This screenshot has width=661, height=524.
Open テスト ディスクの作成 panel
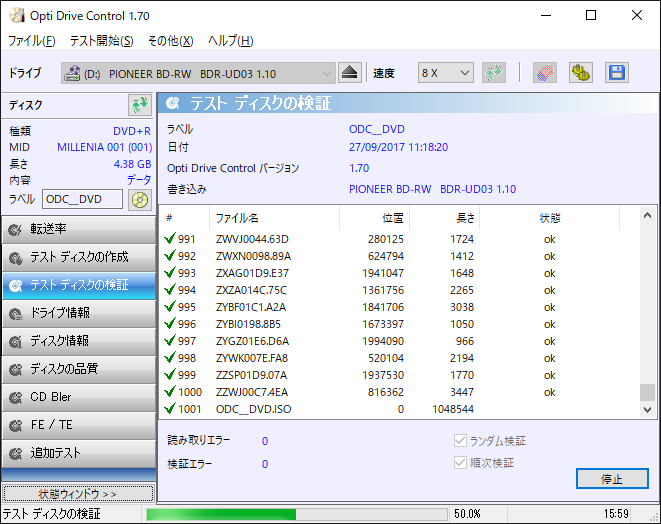tap(79, 257)
